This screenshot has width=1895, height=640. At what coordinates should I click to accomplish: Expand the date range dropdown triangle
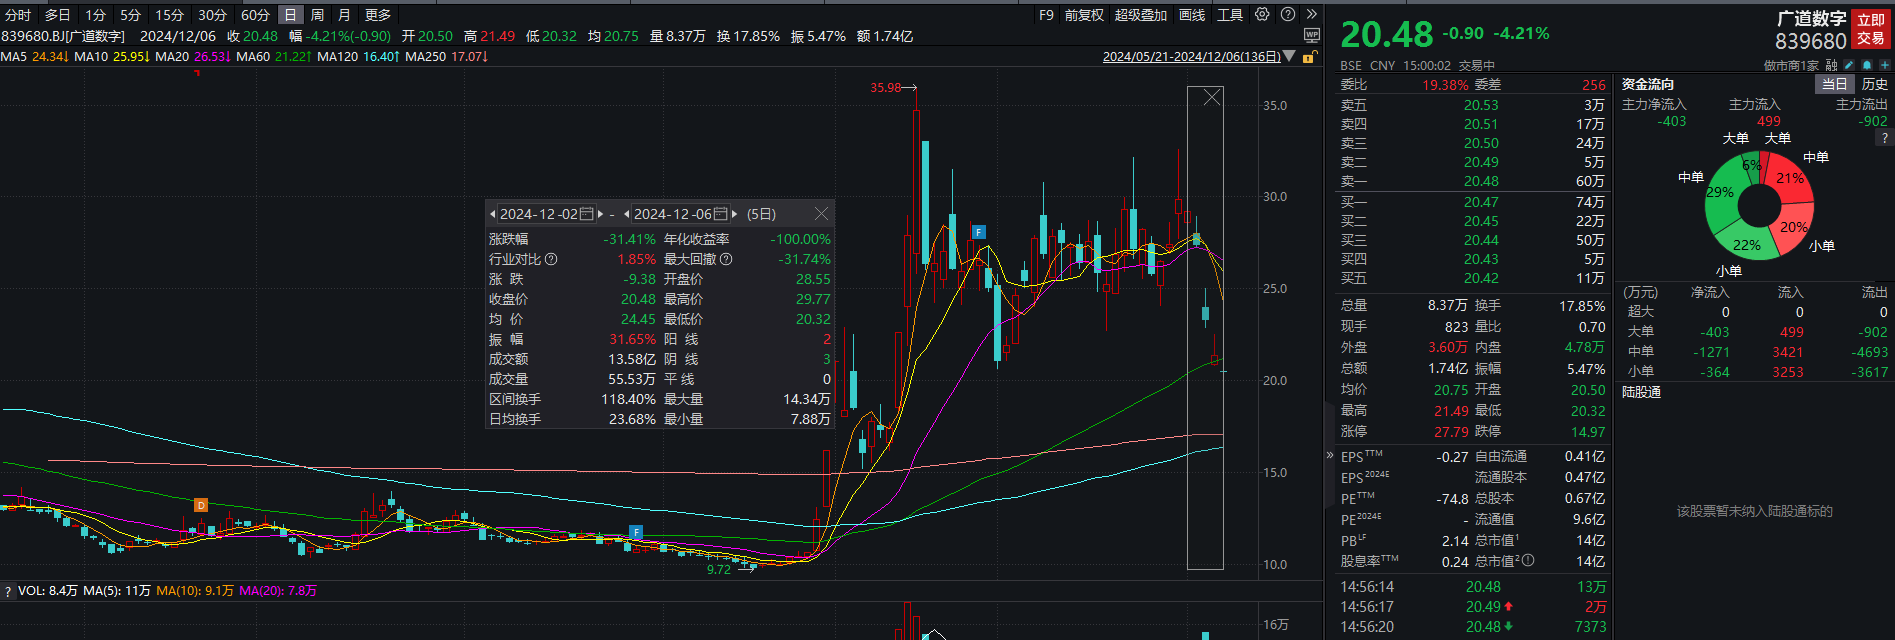point(1289,57)
